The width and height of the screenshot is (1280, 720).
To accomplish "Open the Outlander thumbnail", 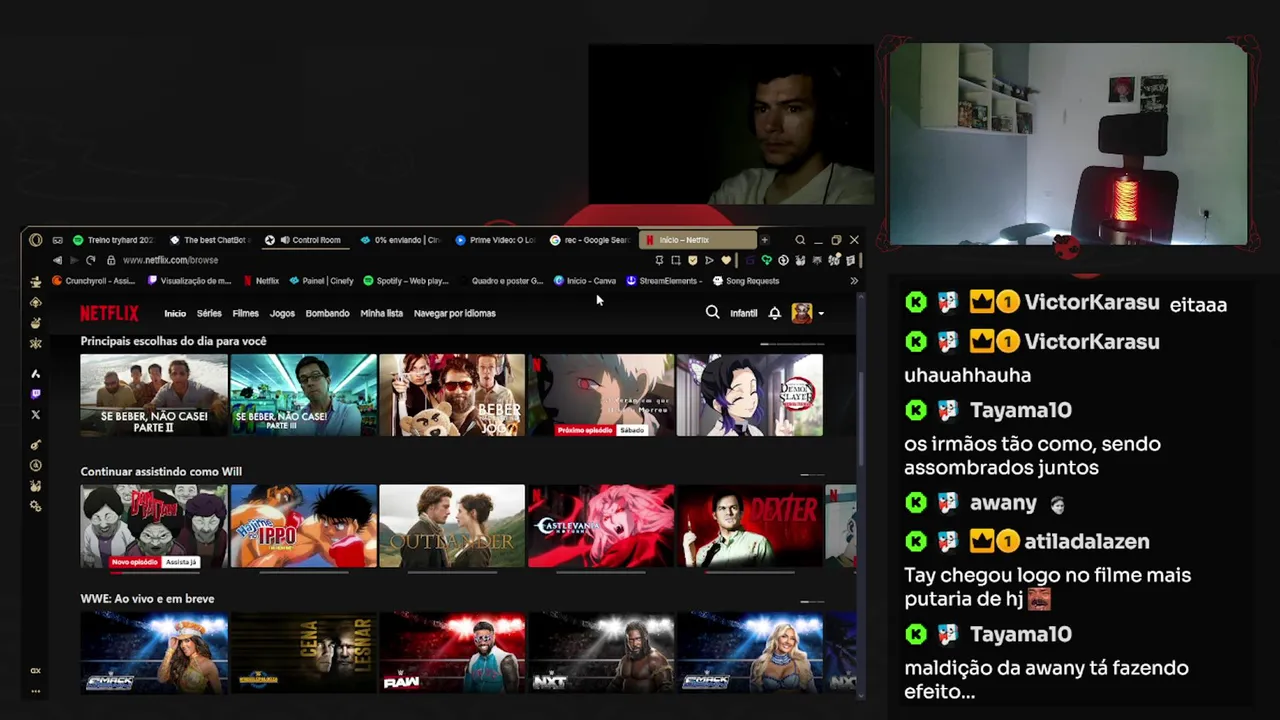I will 452,526.
